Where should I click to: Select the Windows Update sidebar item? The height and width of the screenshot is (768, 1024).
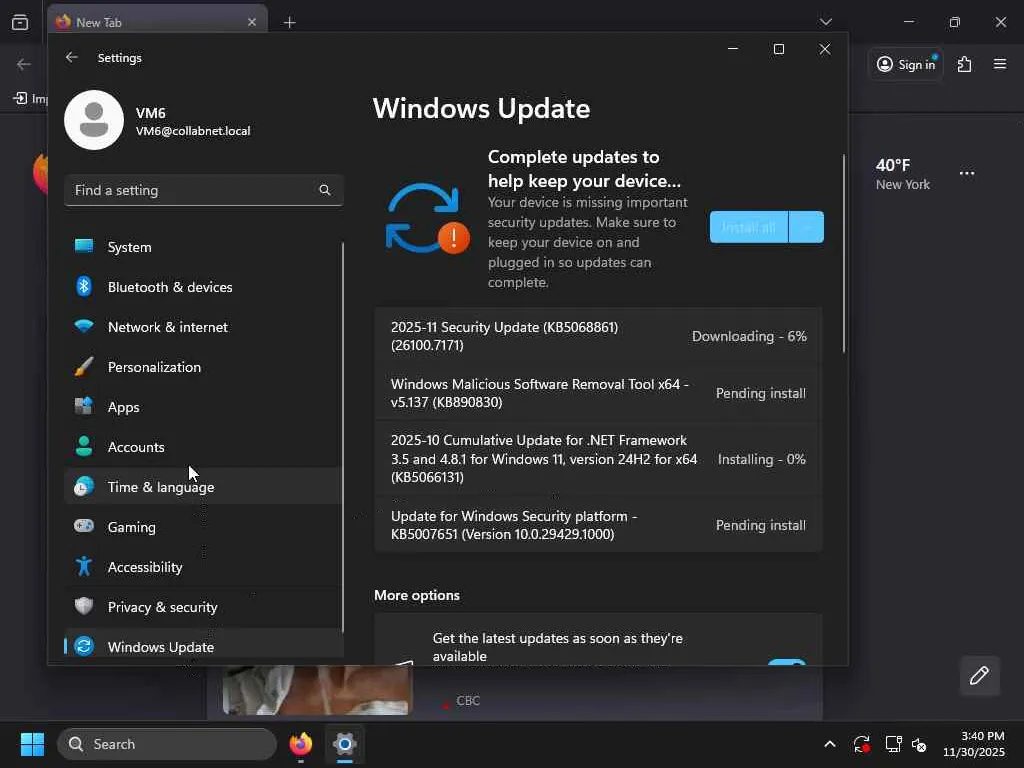point(203,647)
